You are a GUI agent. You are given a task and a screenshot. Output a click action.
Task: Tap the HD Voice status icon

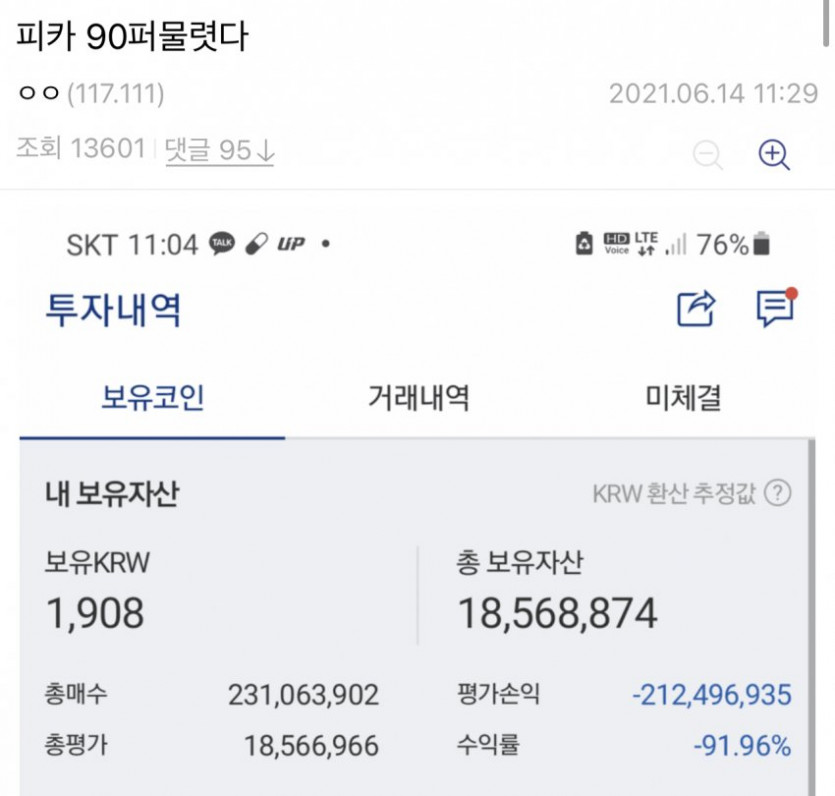(617, 244)
